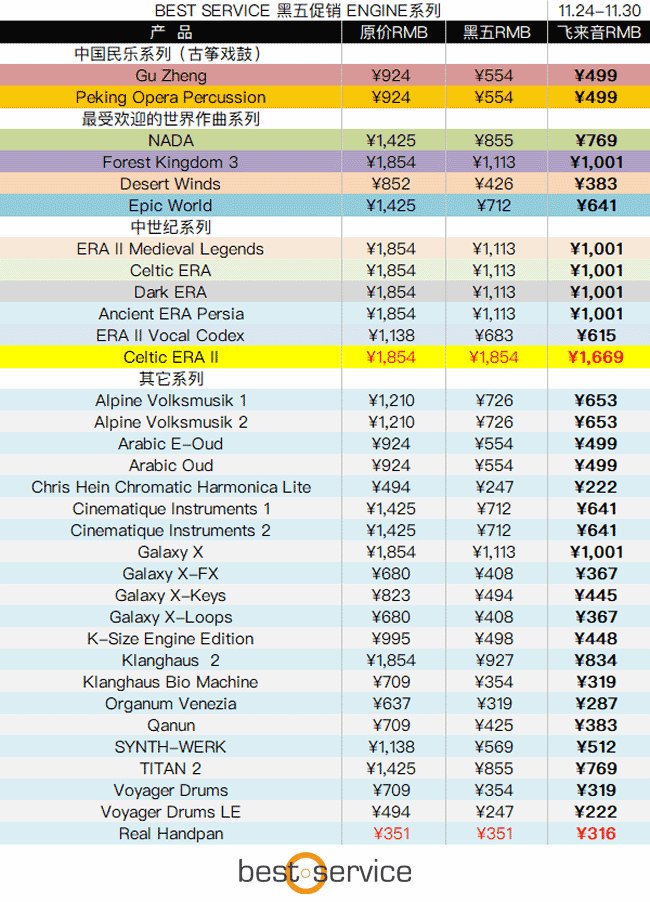Click the 飞来音RMB column header
Image resolution: width=650 pixels, height=902 pixels.
pyautogui.click(x=598, y=33)
